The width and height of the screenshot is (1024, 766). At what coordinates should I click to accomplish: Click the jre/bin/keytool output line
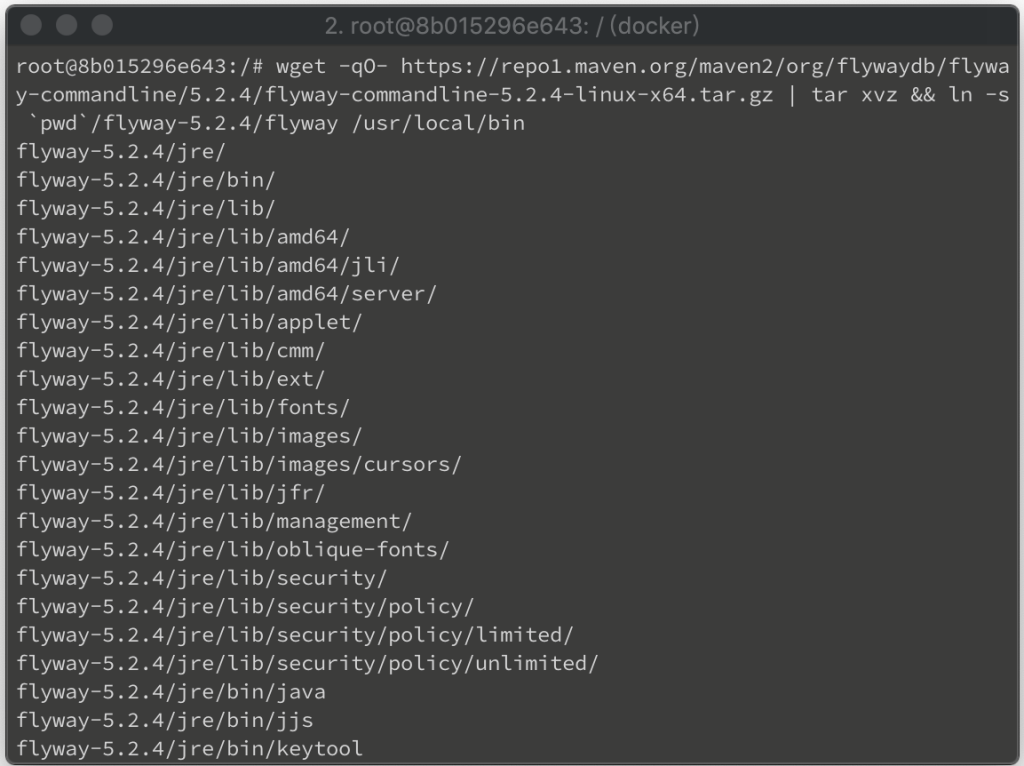(189, 748)
